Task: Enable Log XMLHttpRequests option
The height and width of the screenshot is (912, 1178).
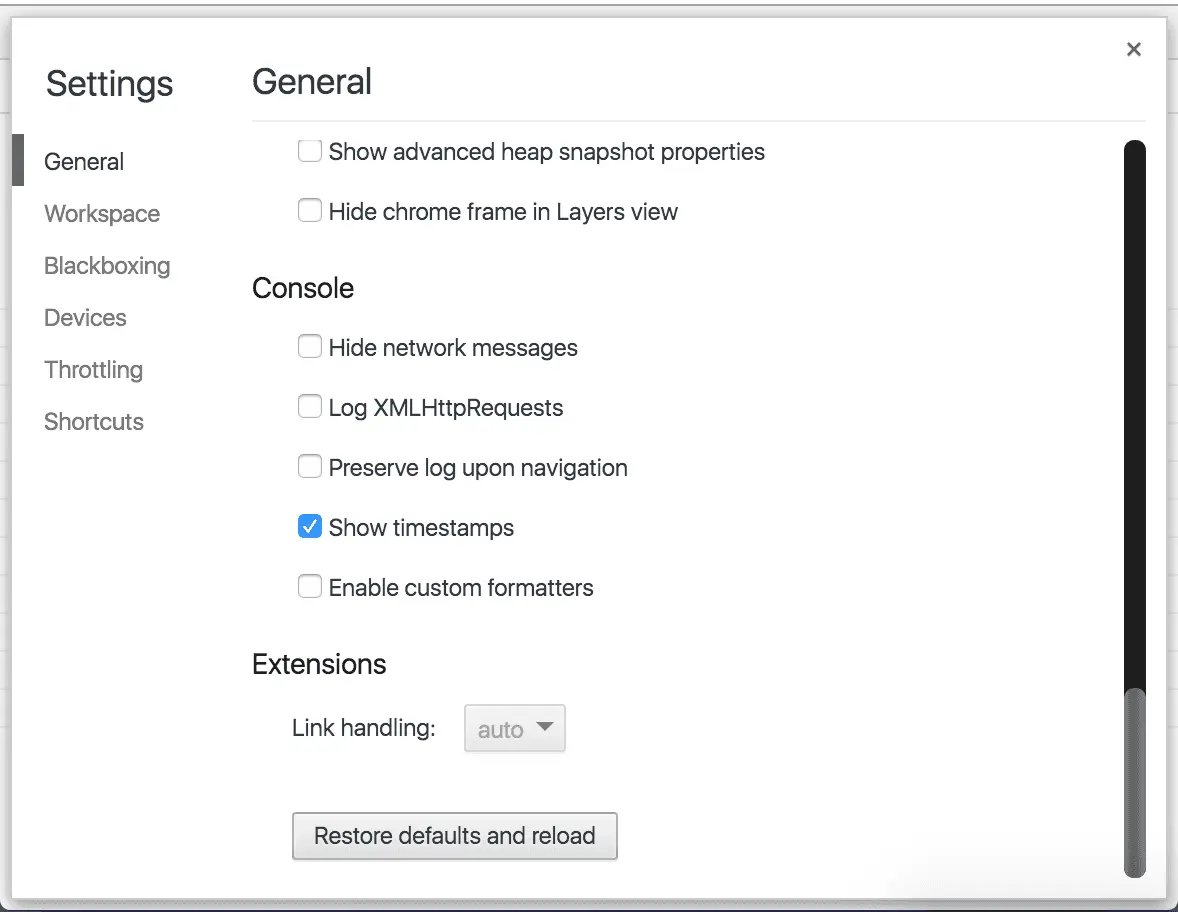Action: pos(310,408)
